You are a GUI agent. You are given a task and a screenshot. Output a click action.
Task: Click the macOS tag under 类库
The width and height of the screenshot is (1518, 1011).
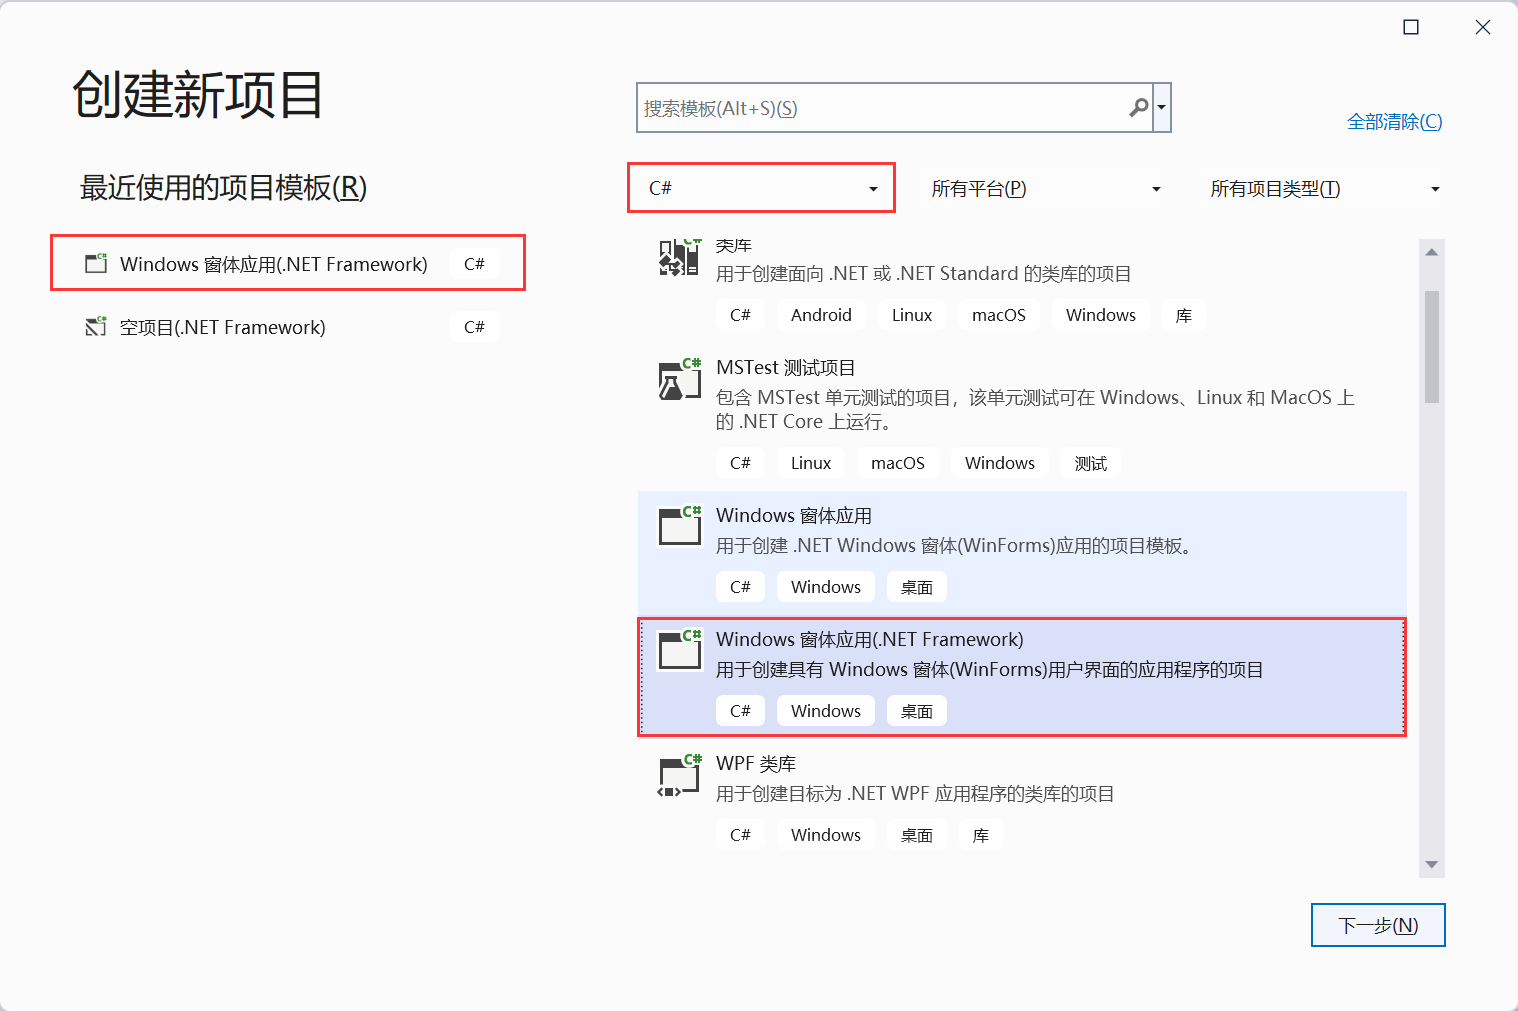point(999,315)
